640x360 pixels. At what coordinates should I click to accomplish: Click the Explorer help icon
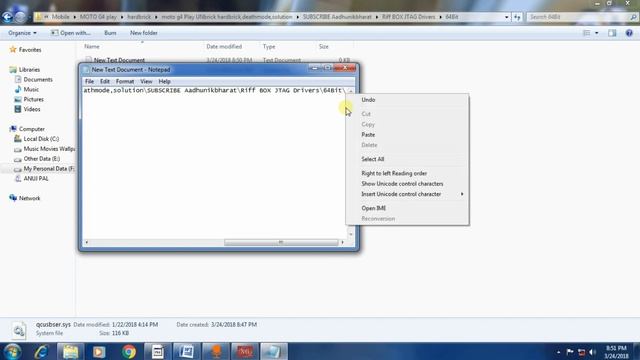(629, 33)
